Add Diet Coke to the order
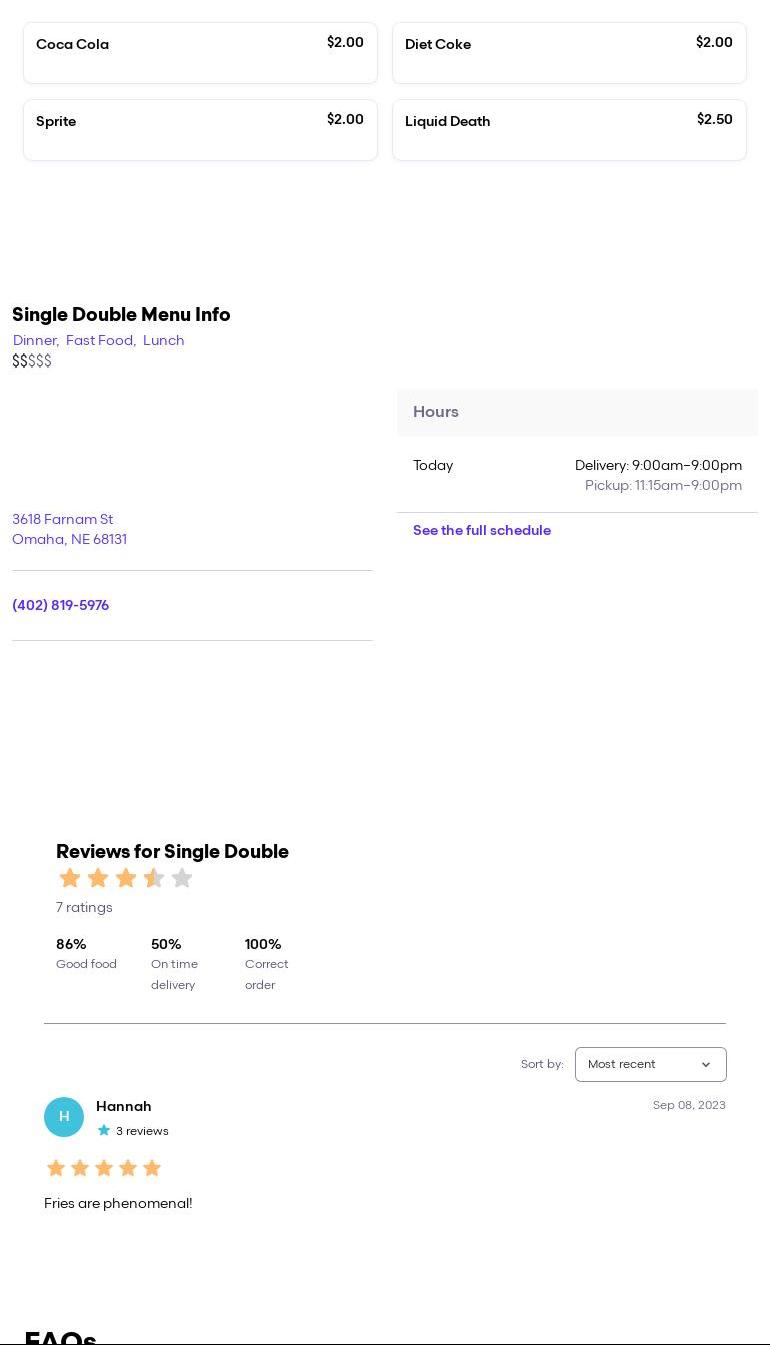Screen dimensions: 770x1345 coord(569,53)
